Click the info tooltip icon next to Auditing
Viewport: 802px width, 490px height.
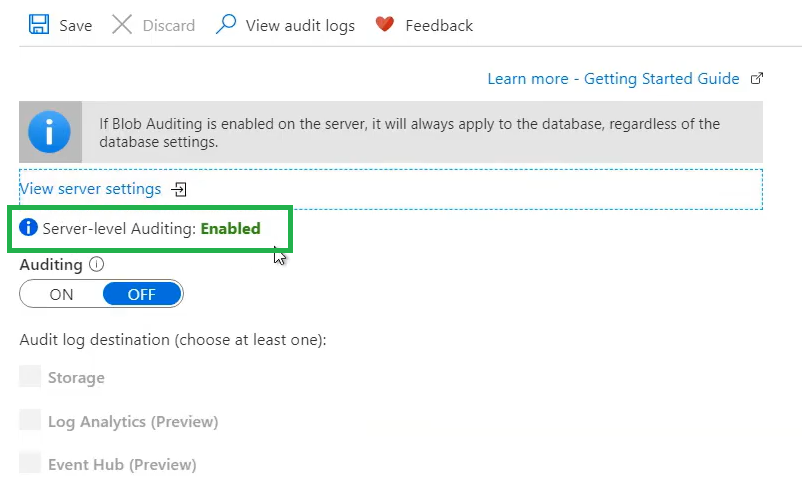coord(97,265)
